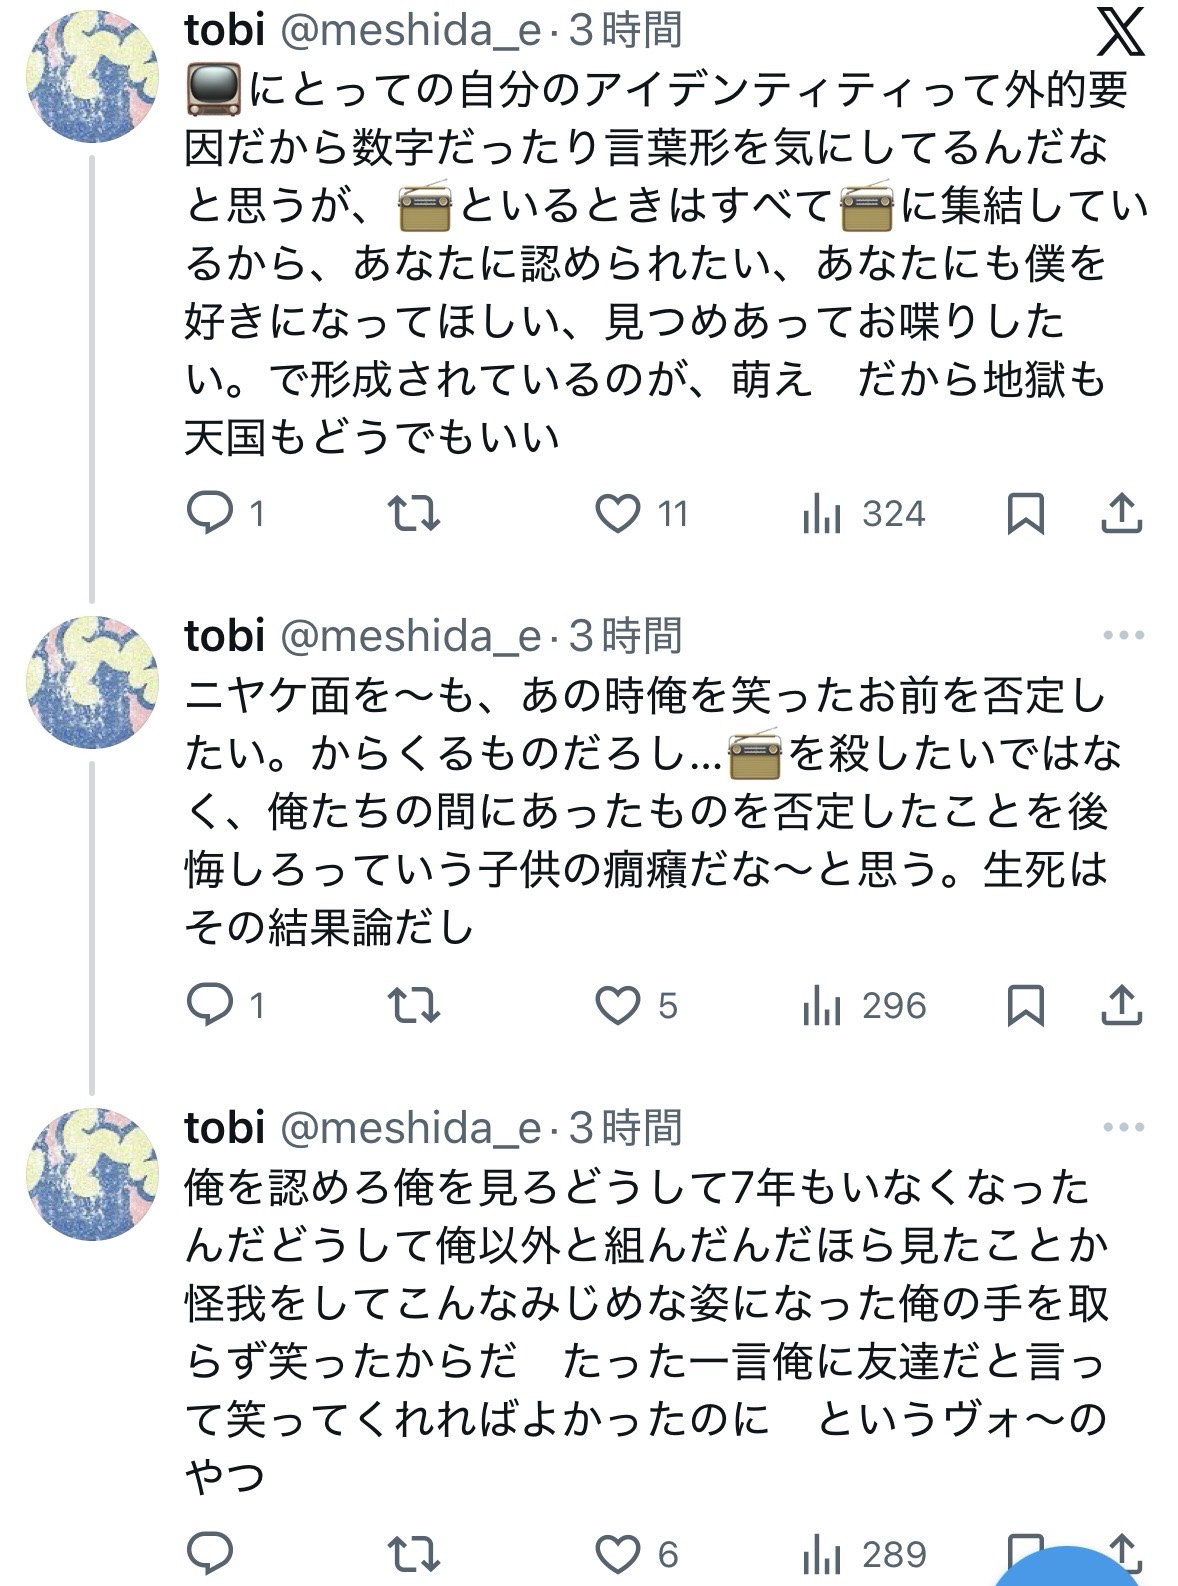Screen dimensions: 1178x1586
Task: Repost the second tweet in the thread
Action: (413, 1005)
